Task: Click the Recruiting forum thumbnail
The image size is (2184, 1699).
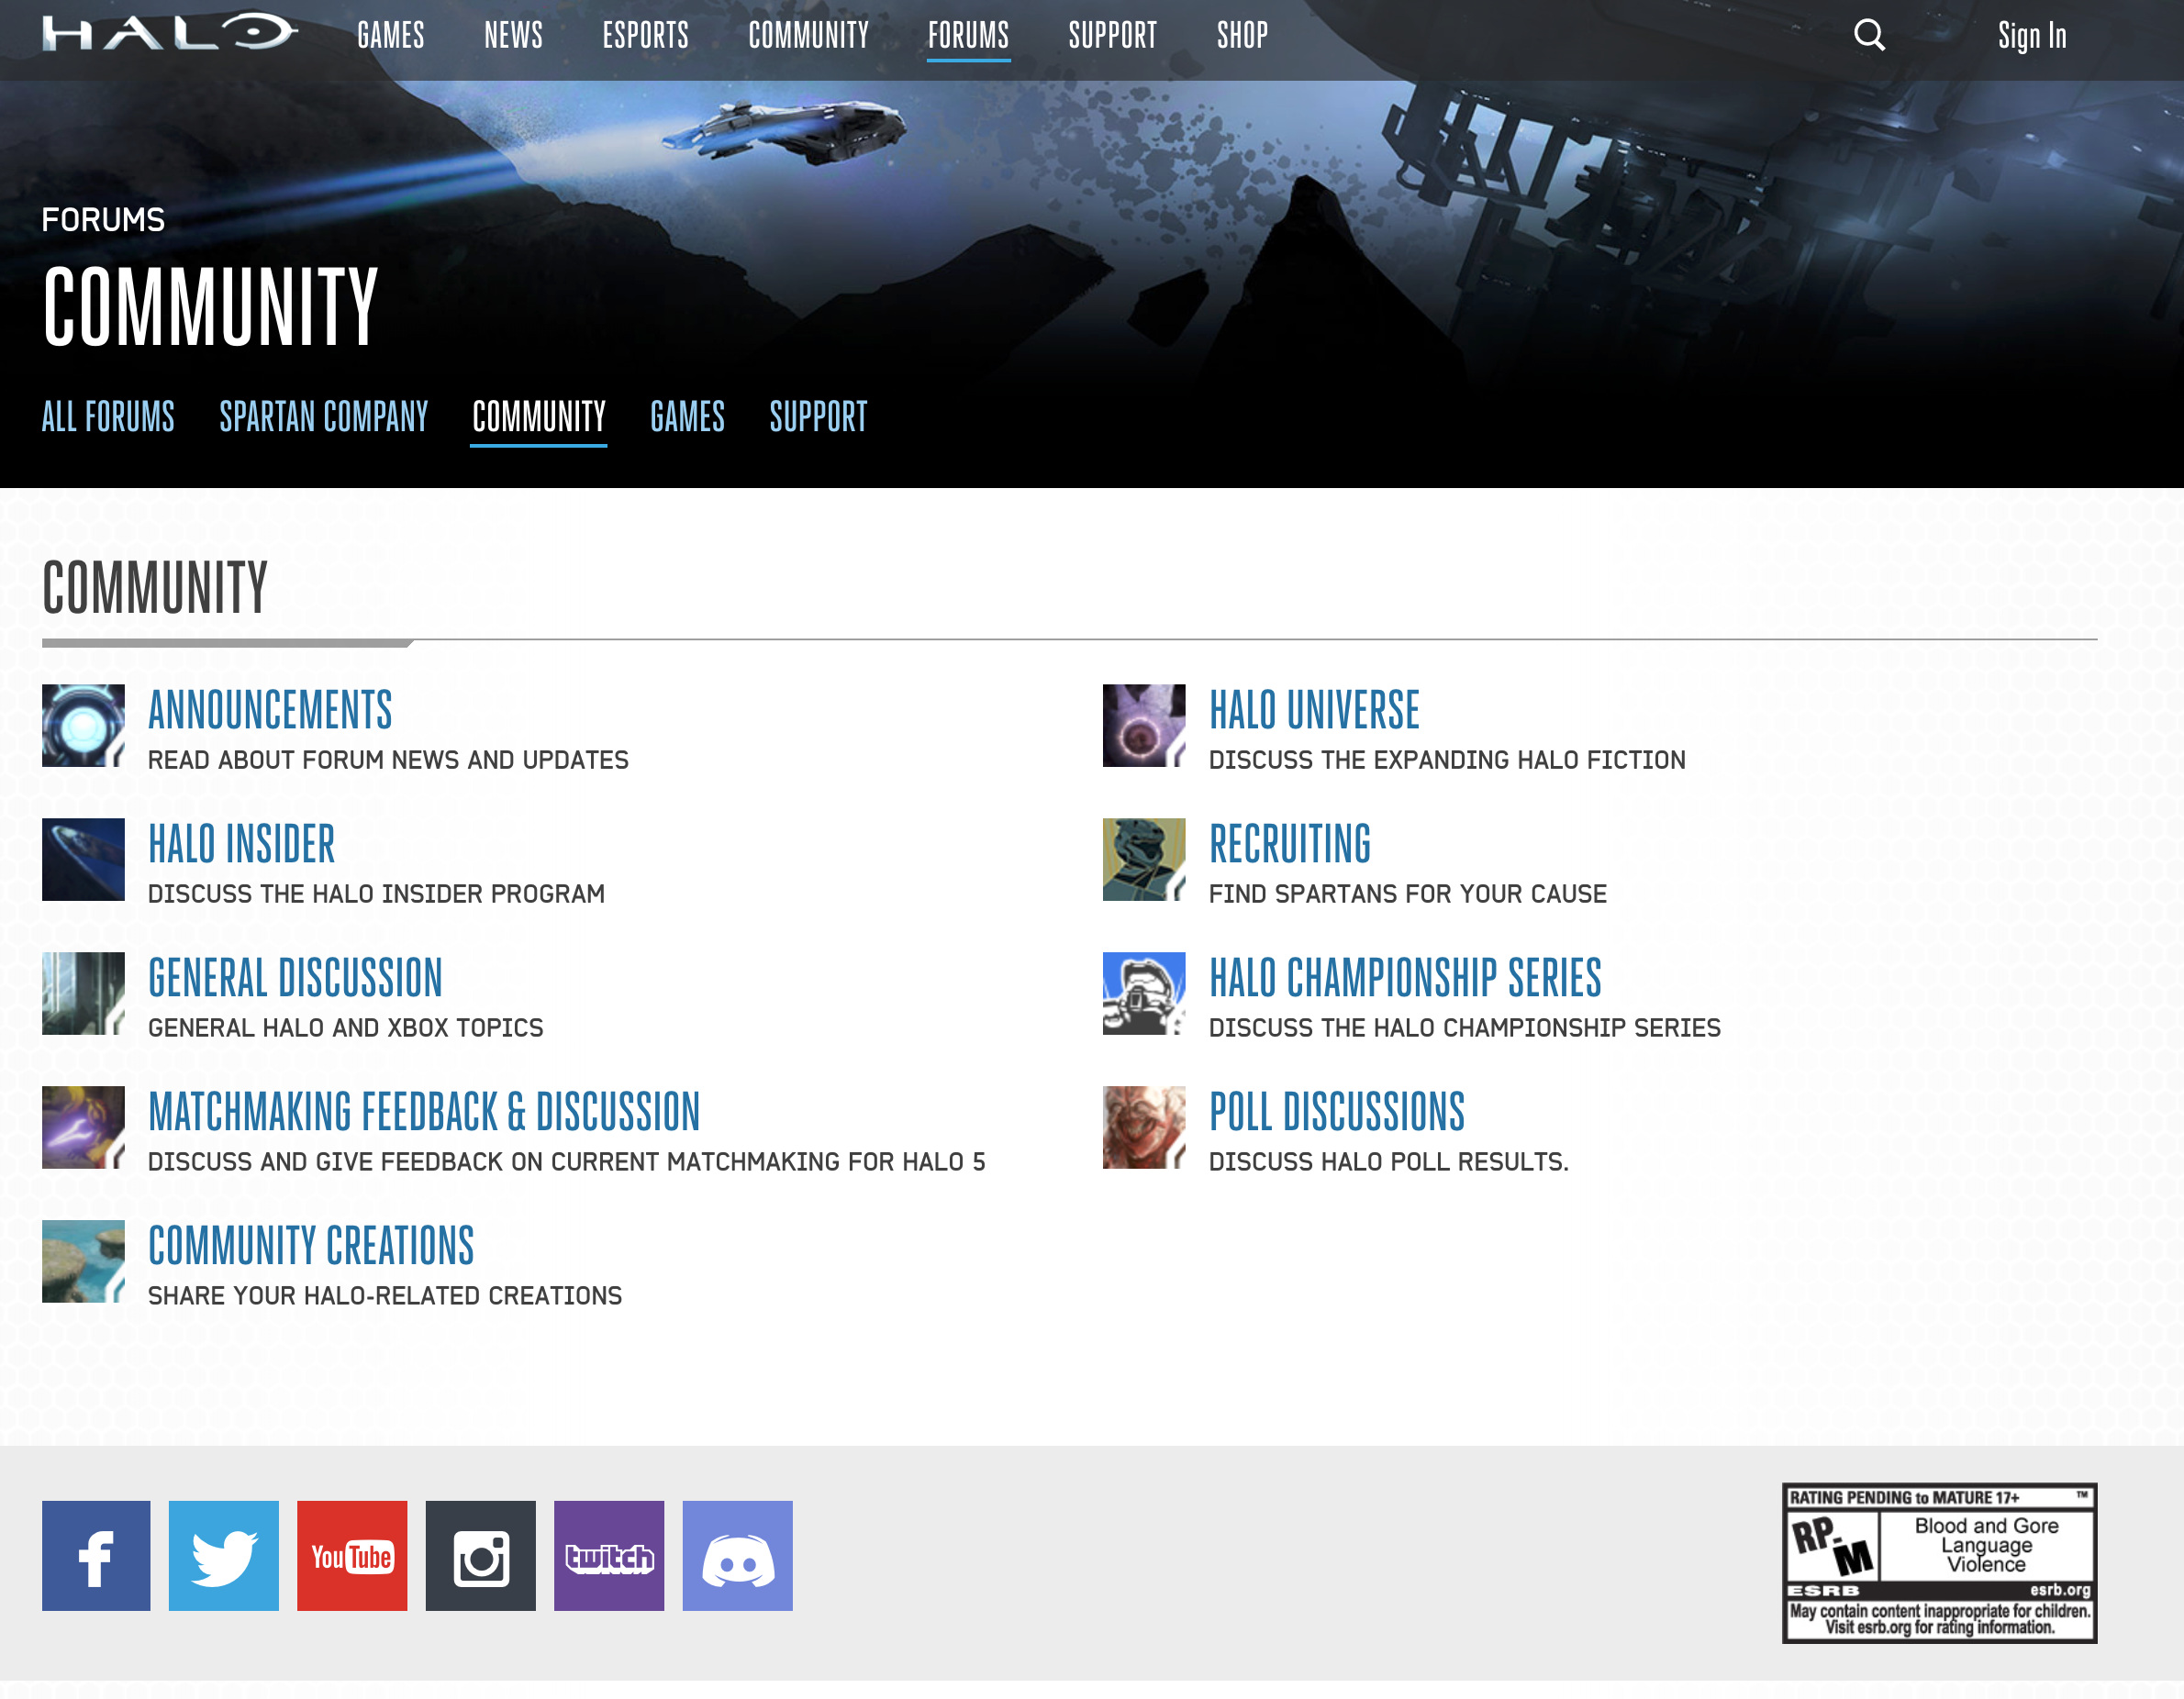Action: coord(1144,859)
